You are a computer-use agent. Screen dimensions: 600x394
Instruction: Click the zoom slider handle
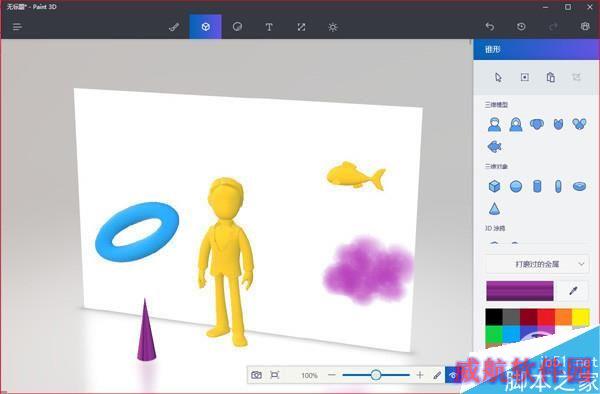coord(376,375)
